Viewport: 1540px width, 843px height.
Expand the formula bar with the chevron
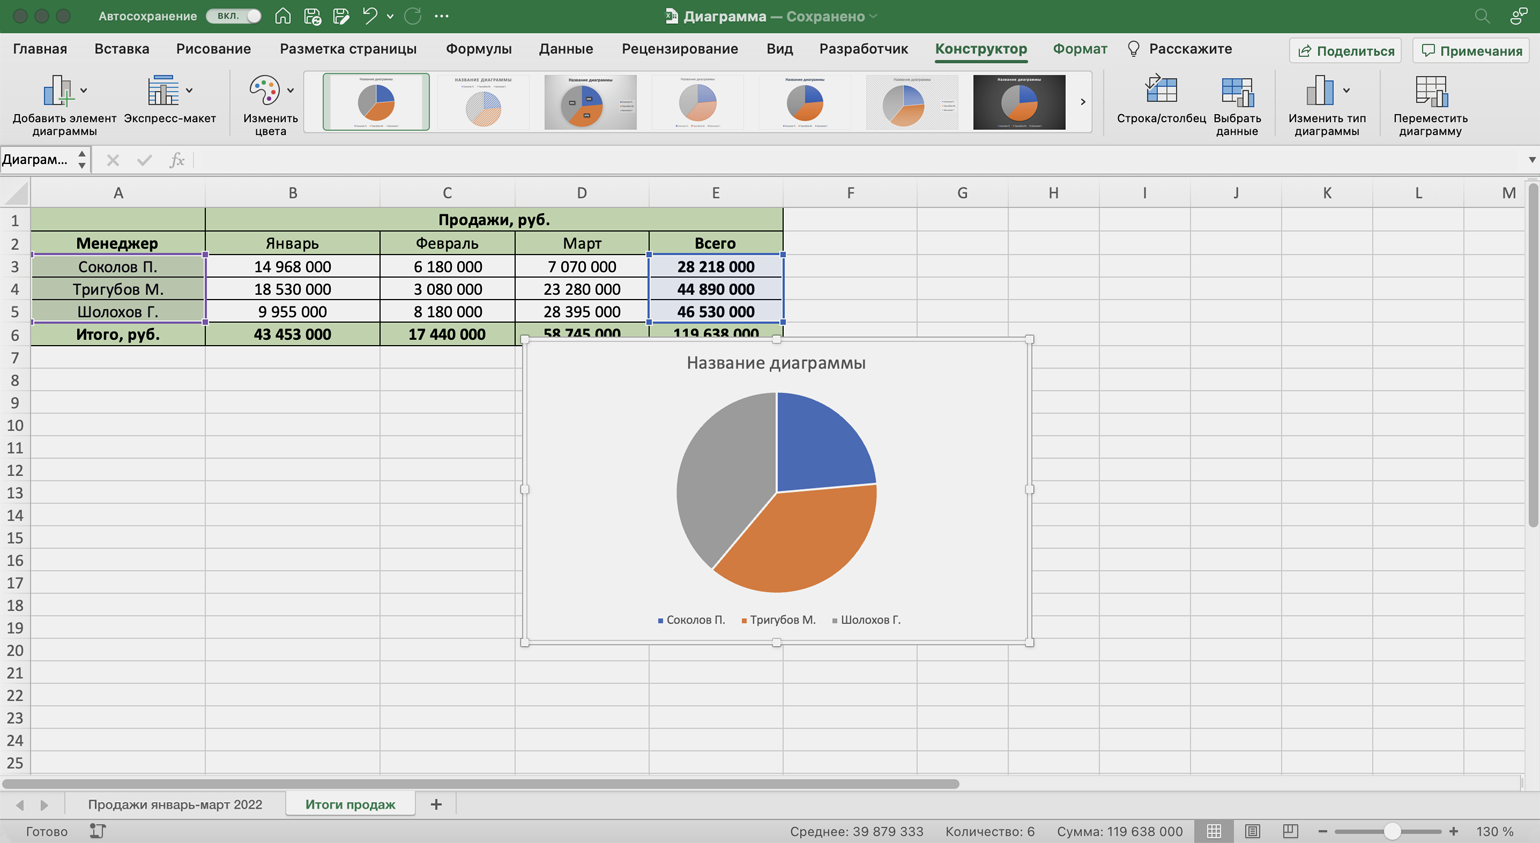(x=1531, y=160)
